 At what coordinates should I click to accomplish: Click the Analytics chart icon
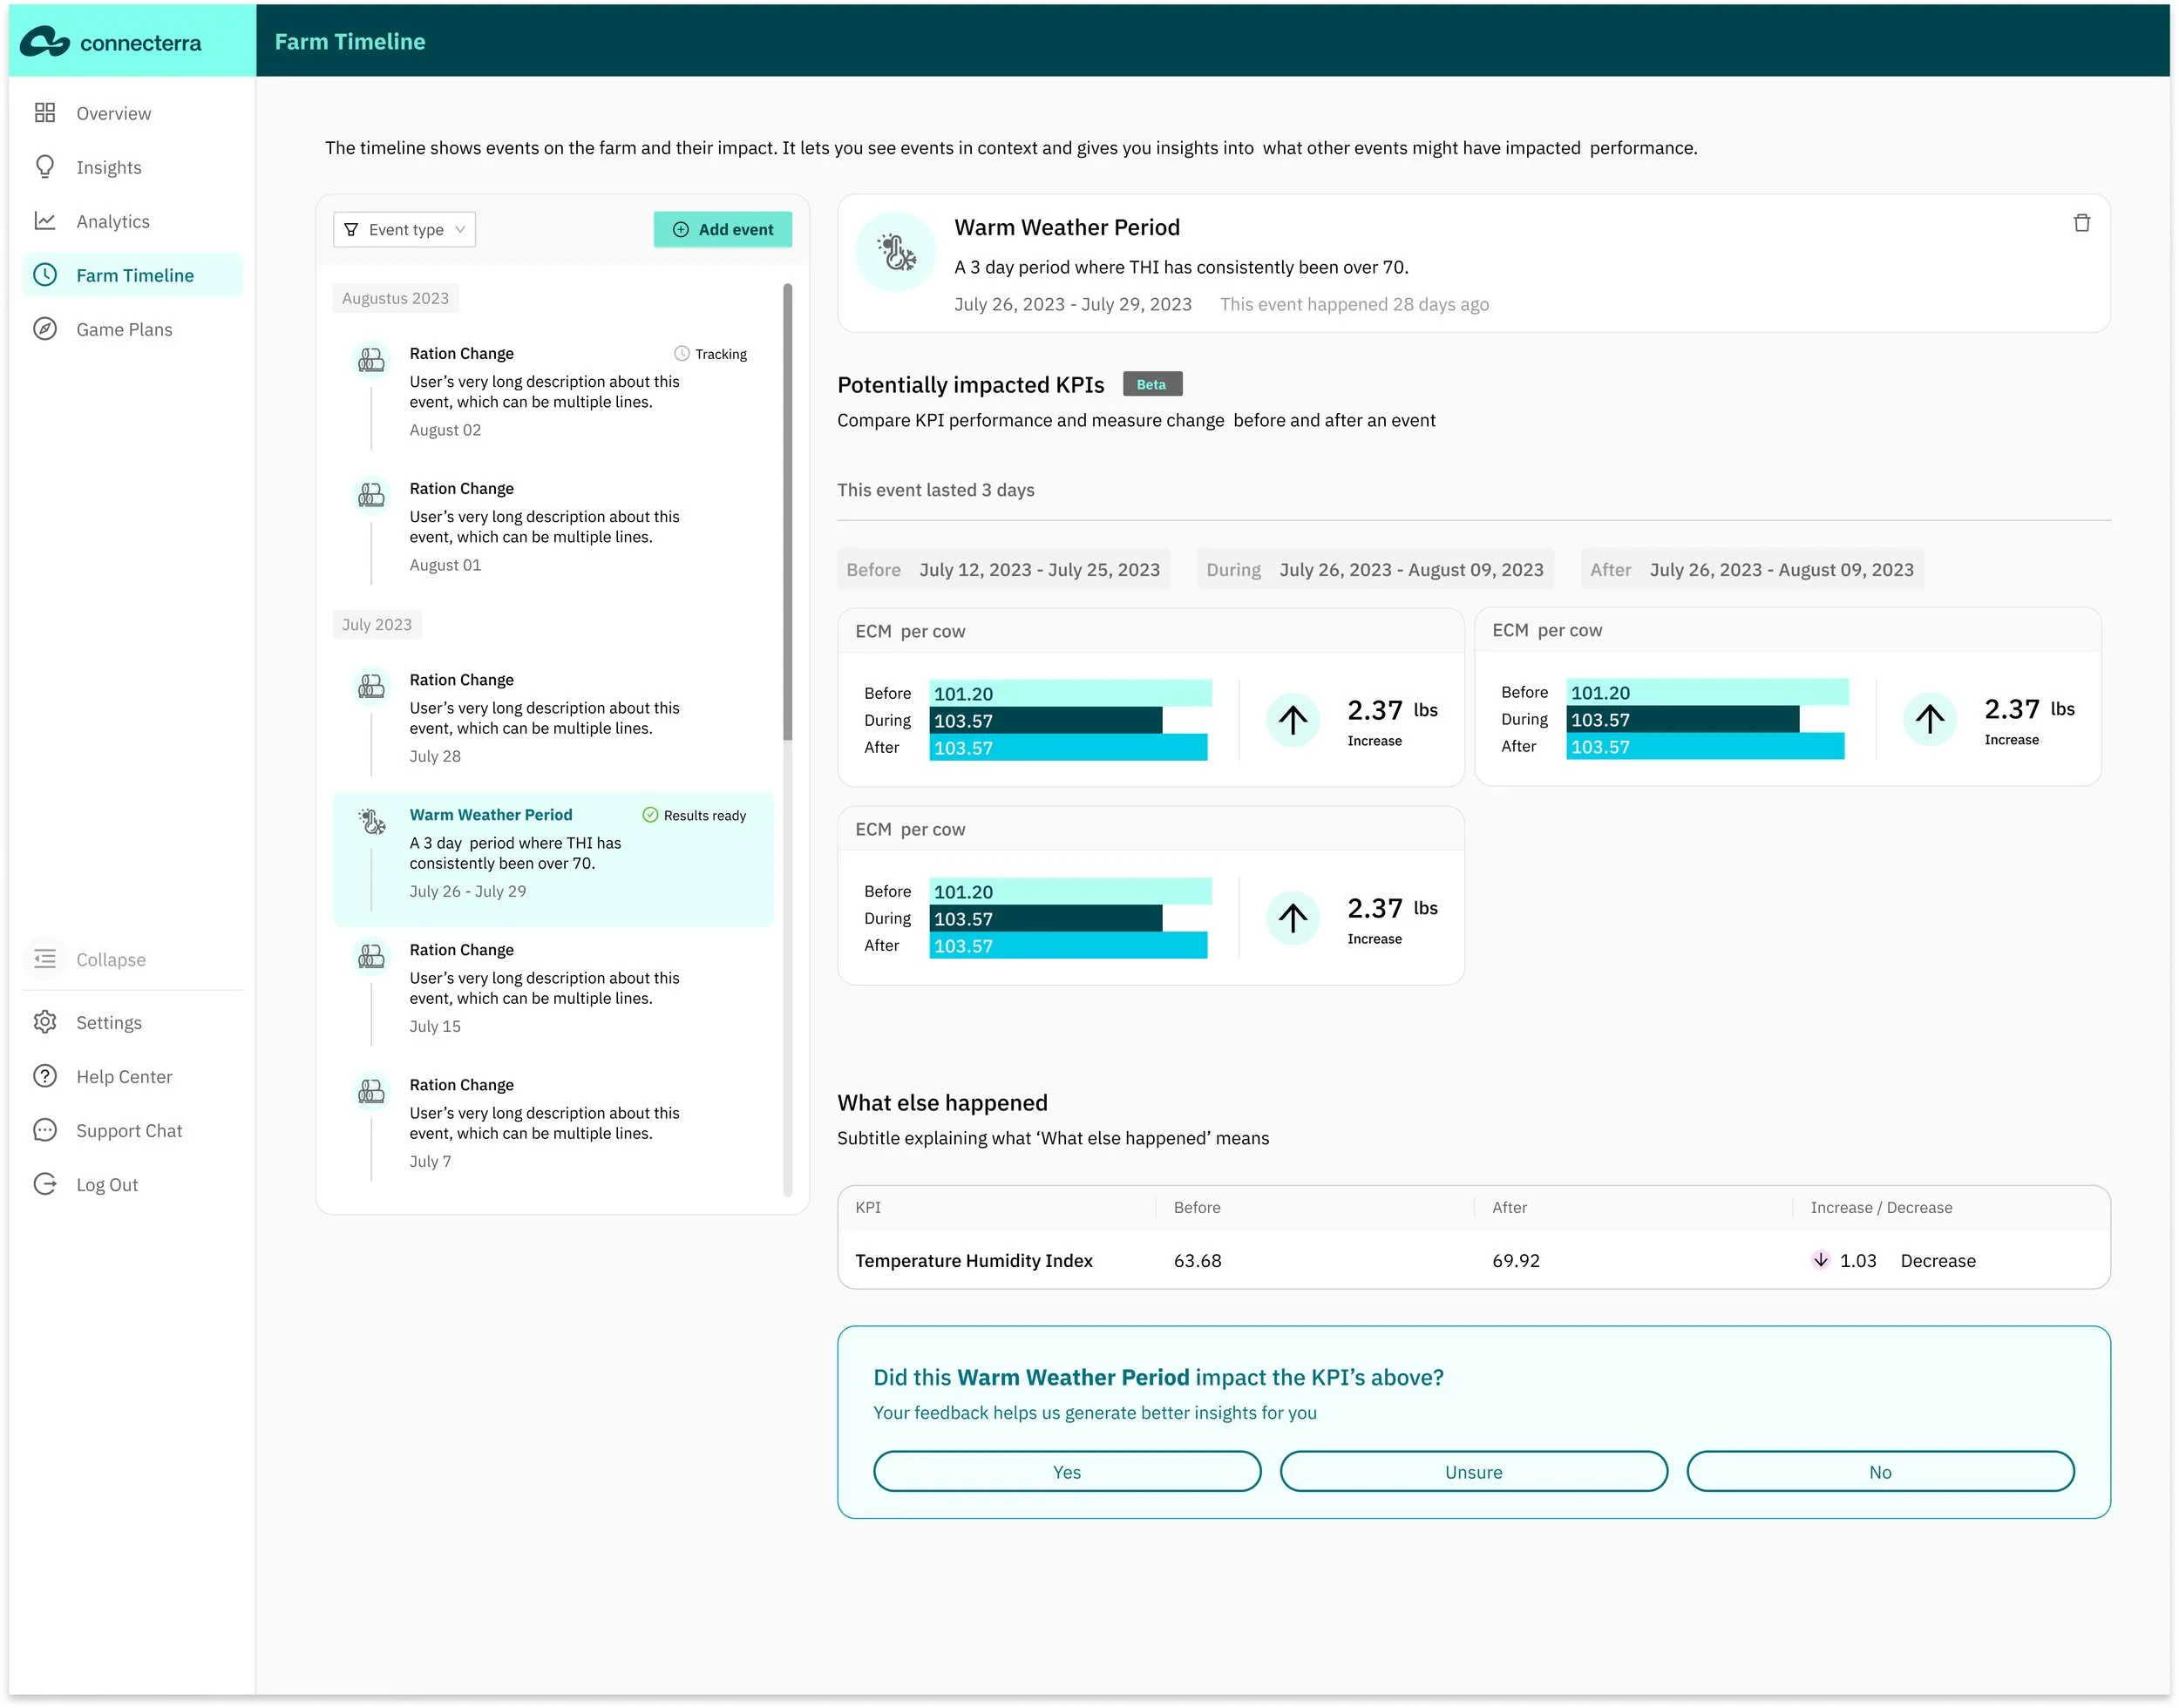click(x=45, y=221)
